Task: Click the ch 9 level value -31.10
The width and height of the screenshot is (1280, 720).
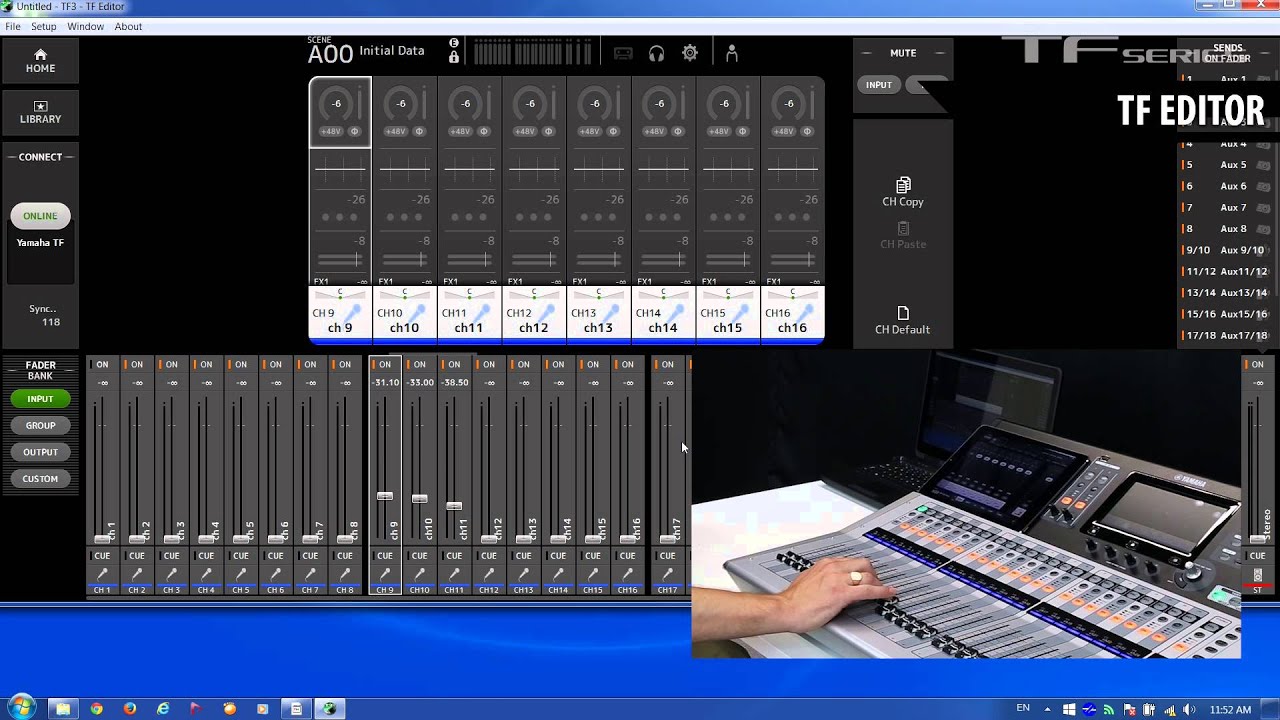Action: 386,383
